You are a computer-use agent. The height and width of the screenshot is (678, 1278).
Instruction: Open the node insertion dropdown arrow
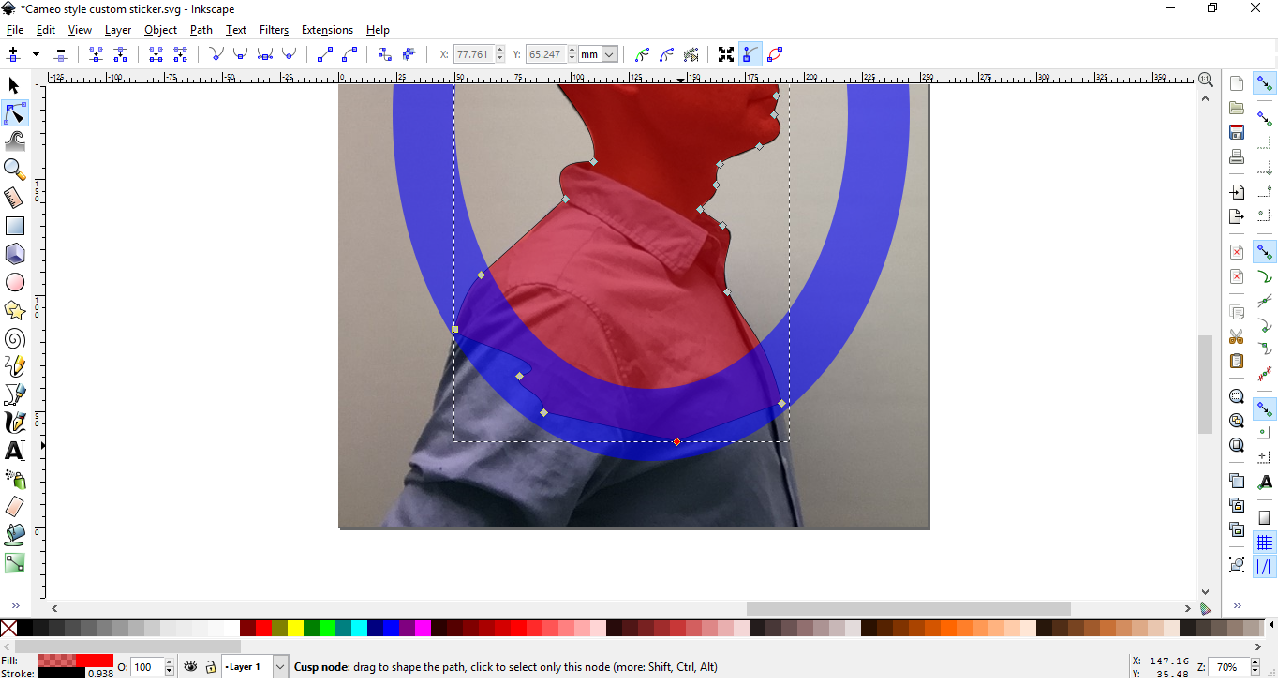pos(36,54)
